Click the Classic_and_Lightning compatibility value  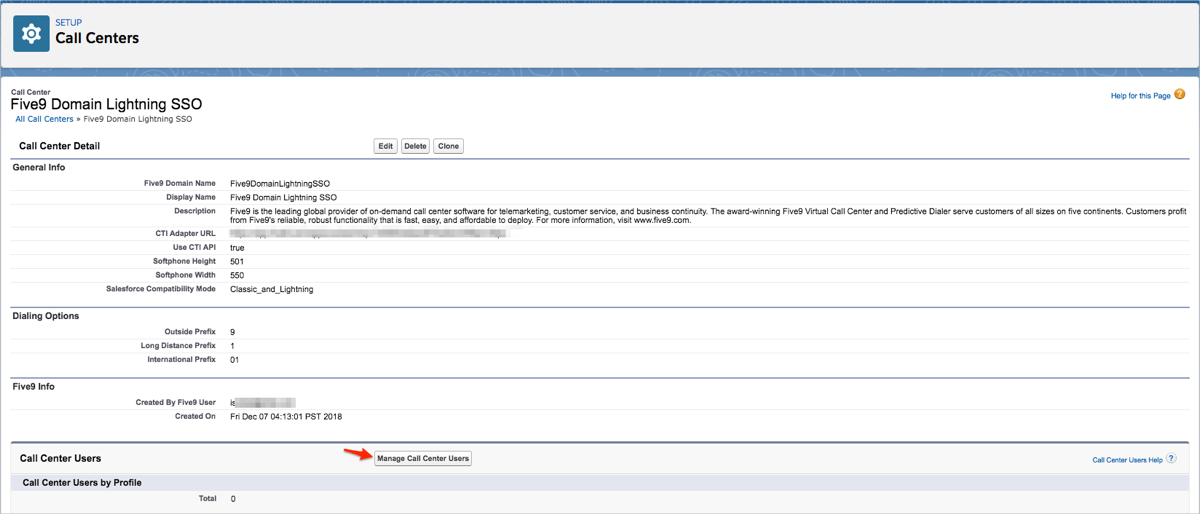[271, 289]
